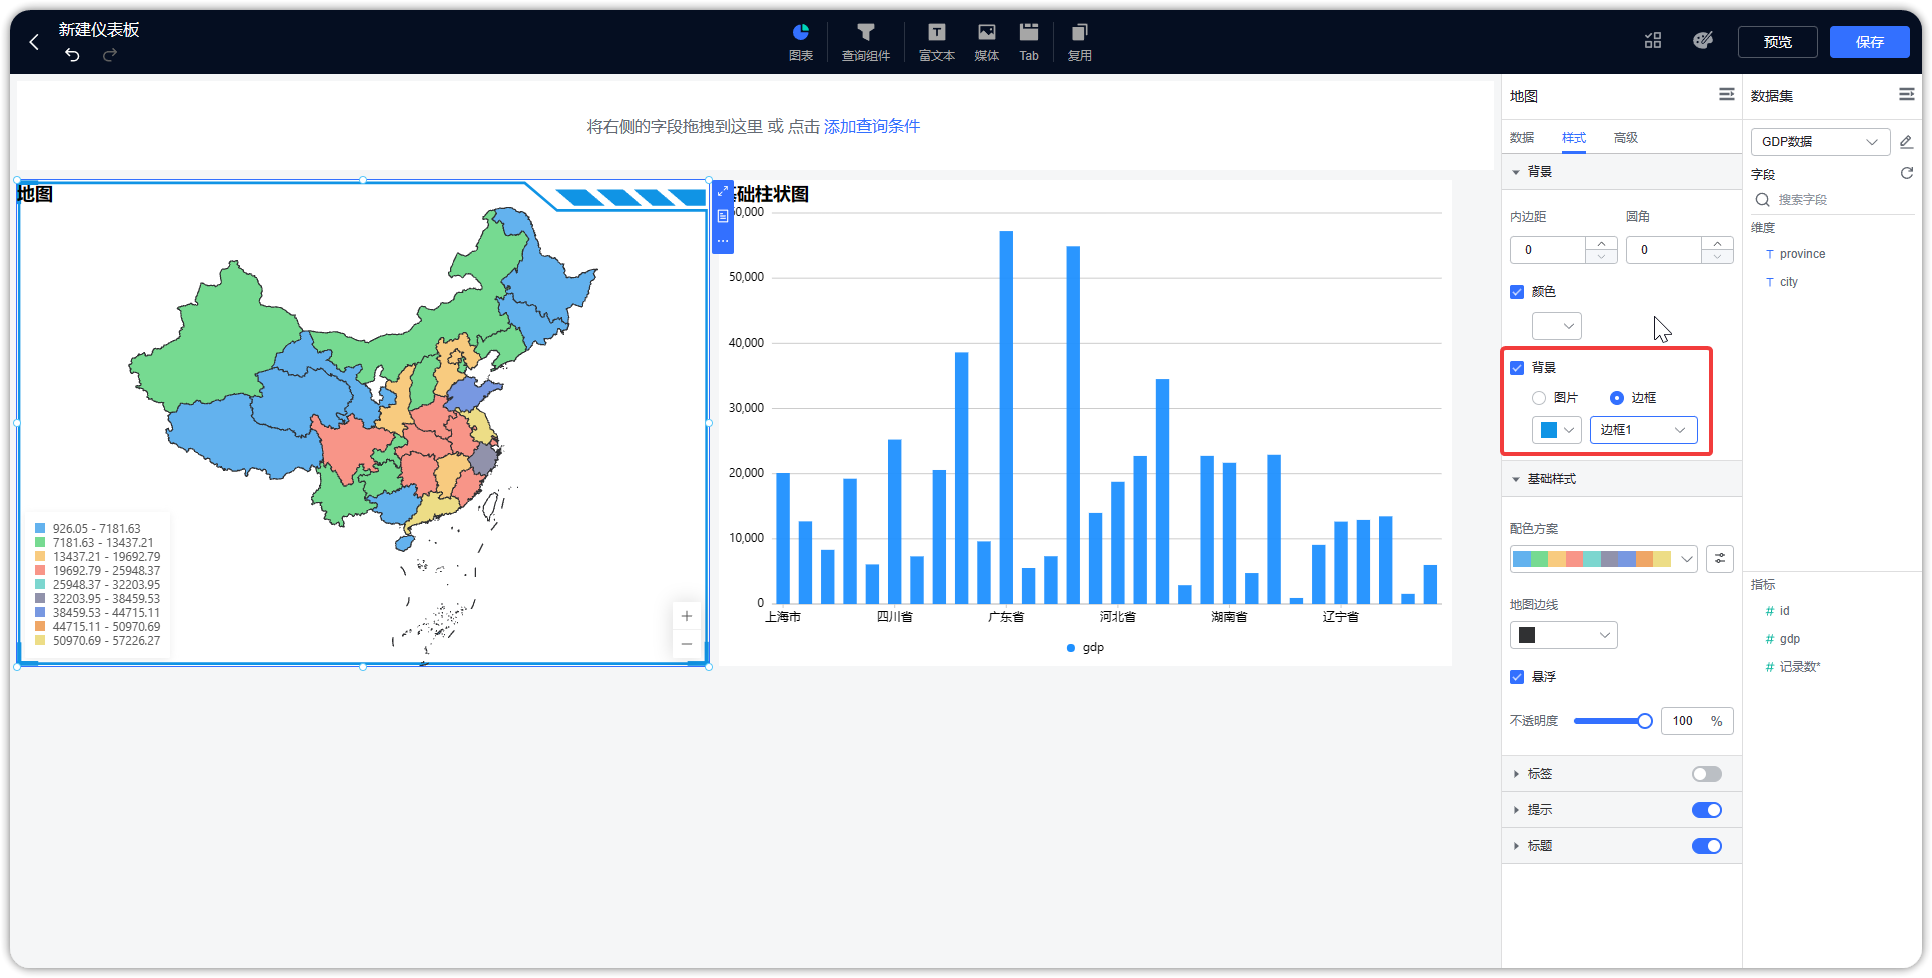Select the 记录数* metric field
This screenshot has height=978, width=1932.
click(x=1793, y=667)
